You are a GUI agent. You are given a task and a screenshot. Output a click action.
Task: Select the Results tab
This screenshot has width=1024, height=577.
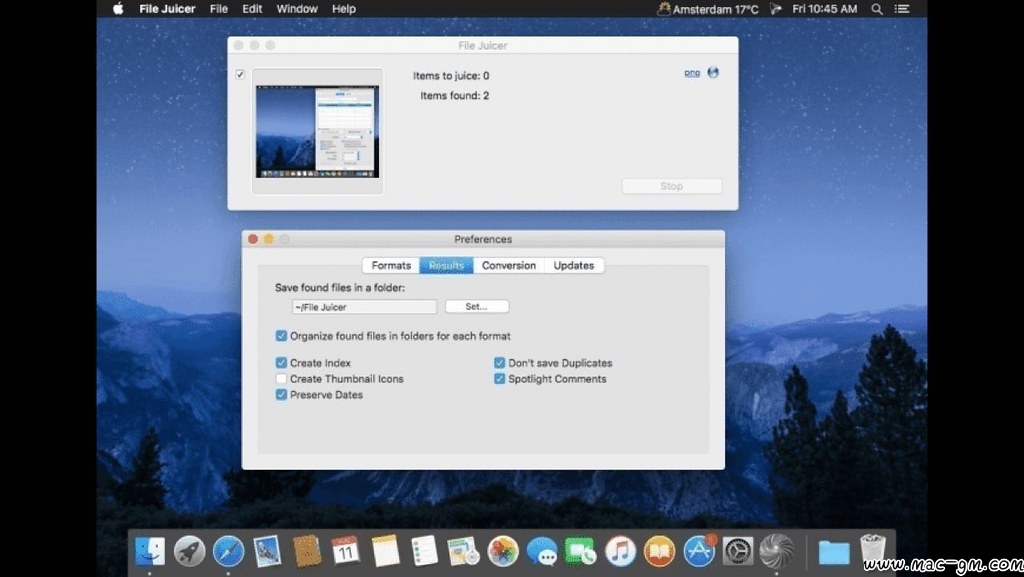tap(447, 265)
